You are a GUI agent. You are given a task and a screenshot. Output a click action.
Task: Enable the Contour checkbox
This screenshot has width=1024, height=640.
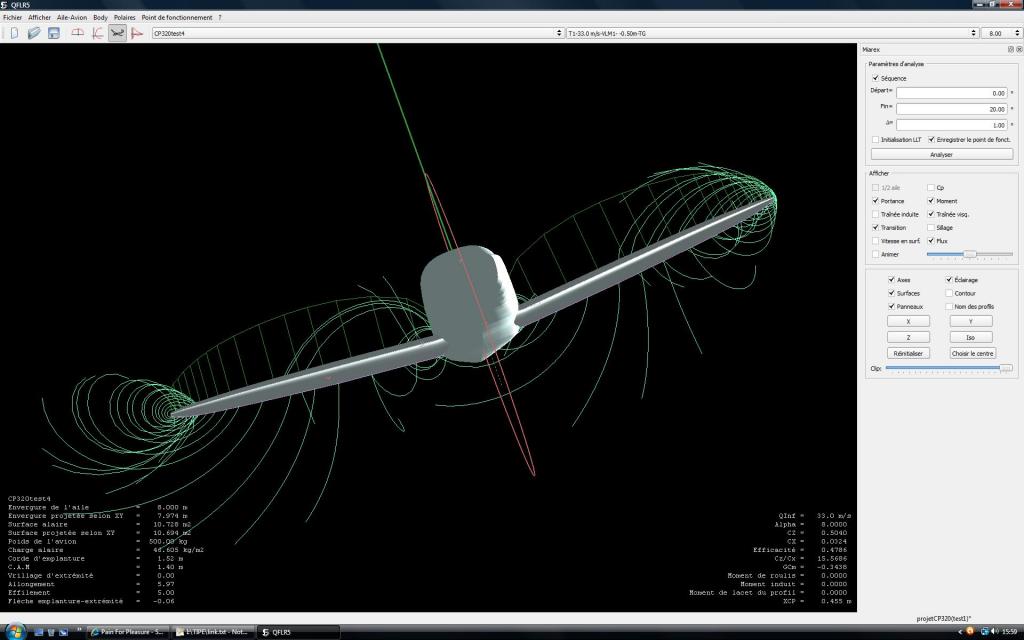pos(949,293)
